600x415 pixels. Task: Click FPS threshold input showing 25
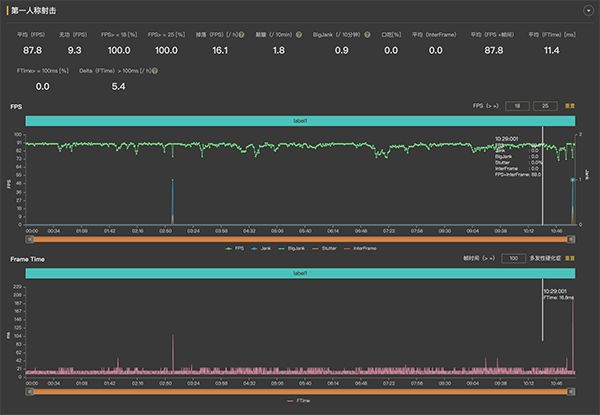545,105
